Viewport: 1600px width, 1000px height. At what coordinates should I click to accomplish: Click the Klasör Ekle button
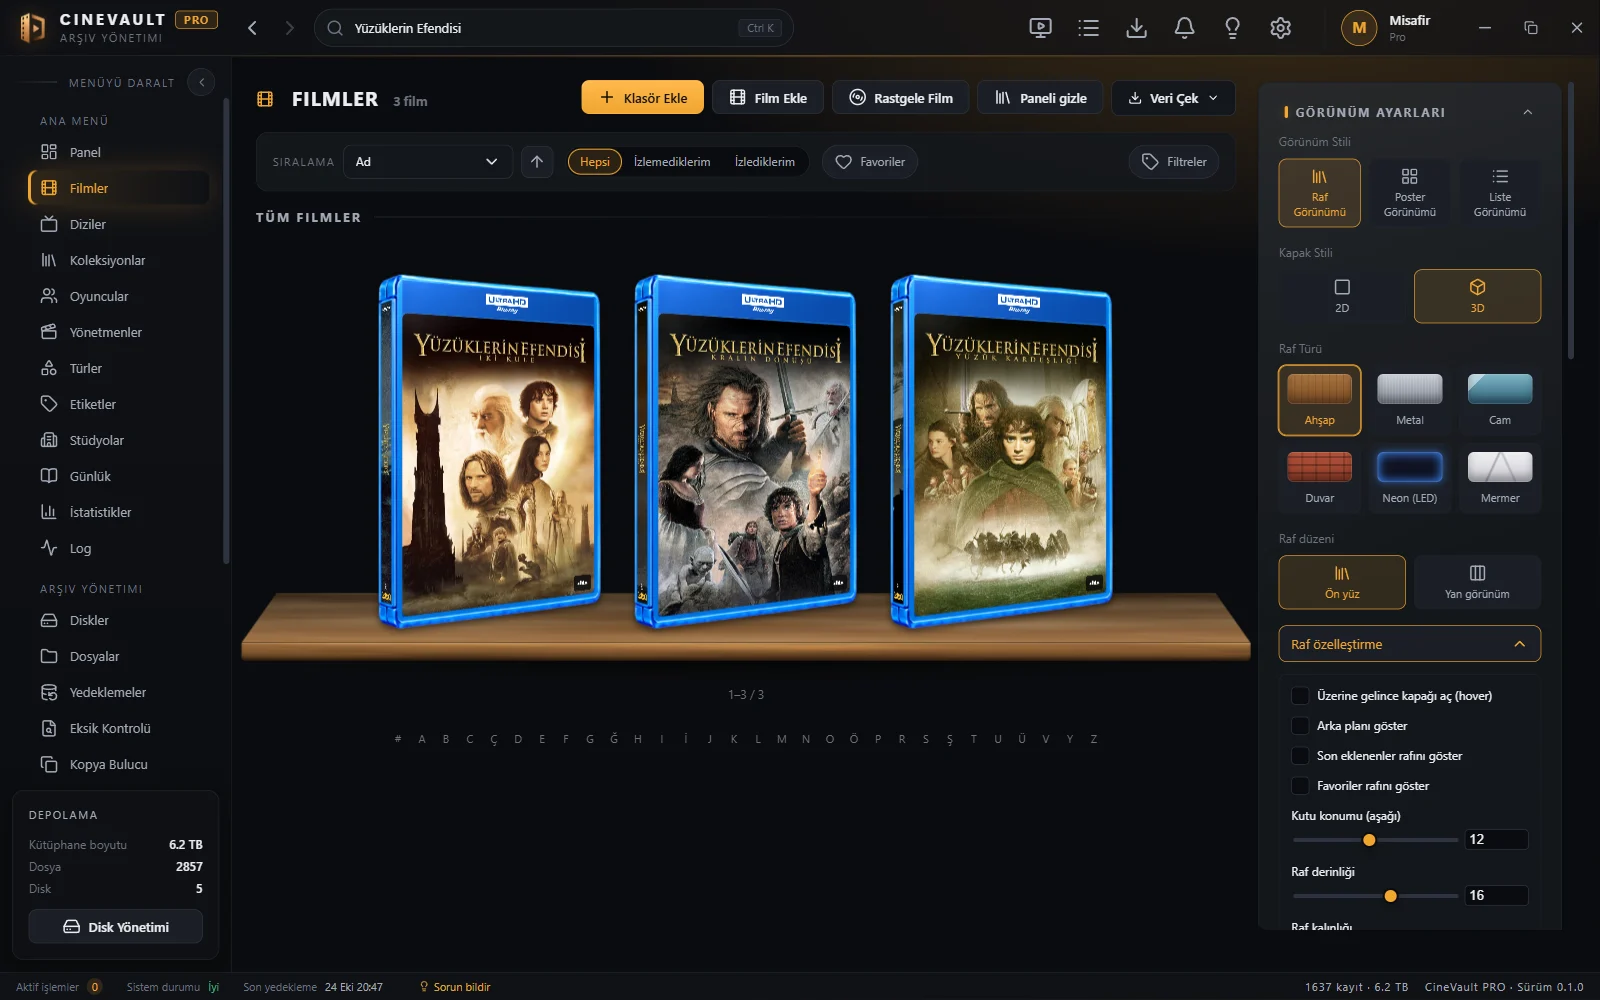coord(643,98)
